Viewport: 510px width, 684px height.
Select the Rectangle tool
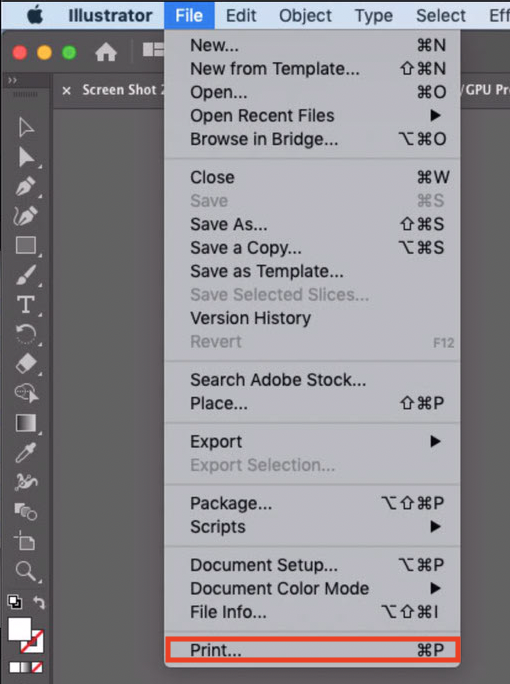(x=26, y=245)
